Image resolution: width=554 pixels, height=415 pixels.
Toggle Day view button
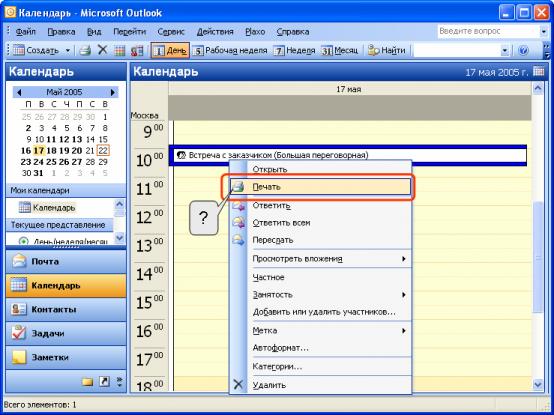pyautogui.click(x=170, y=51)
